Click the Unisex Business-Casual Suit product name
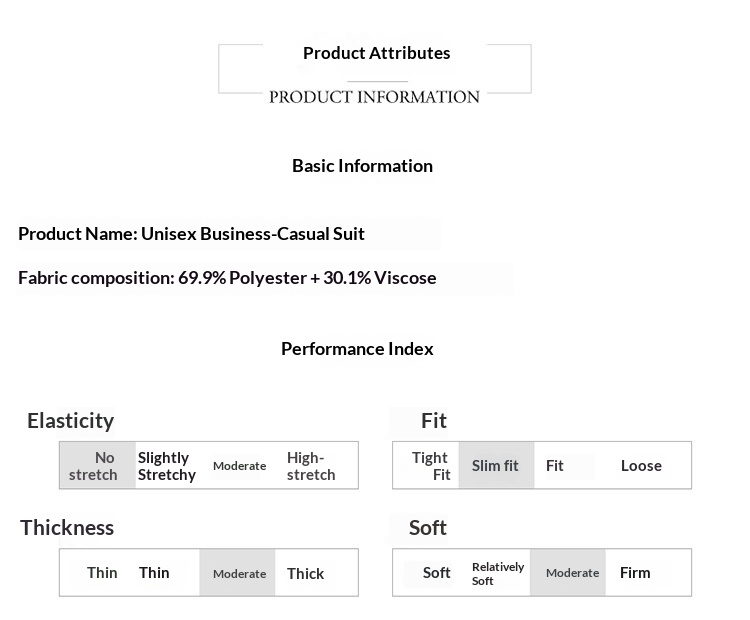Screen dimensions: 750x620 pyautogui.click(x=252, y=234)
